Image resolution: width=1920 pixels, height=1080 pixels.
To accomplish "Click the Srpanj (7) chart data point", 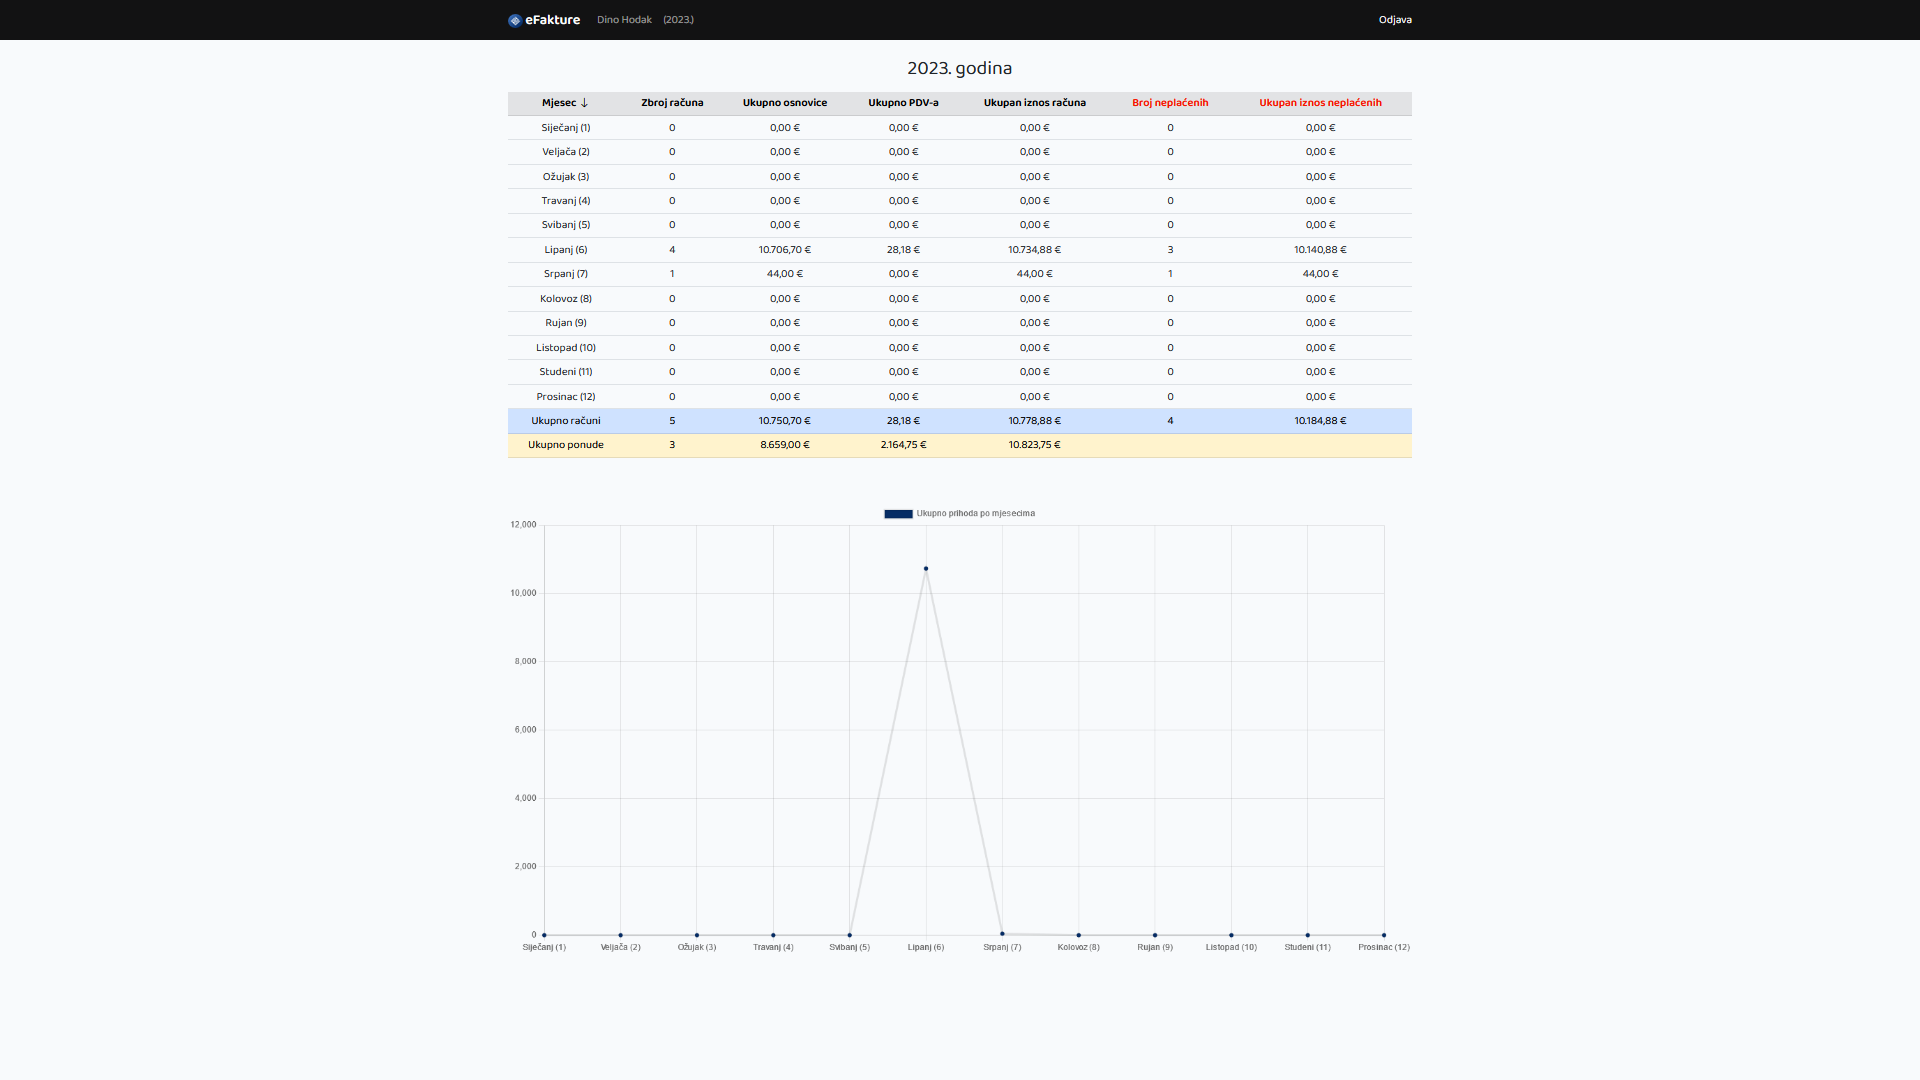I will (1002, 934).
